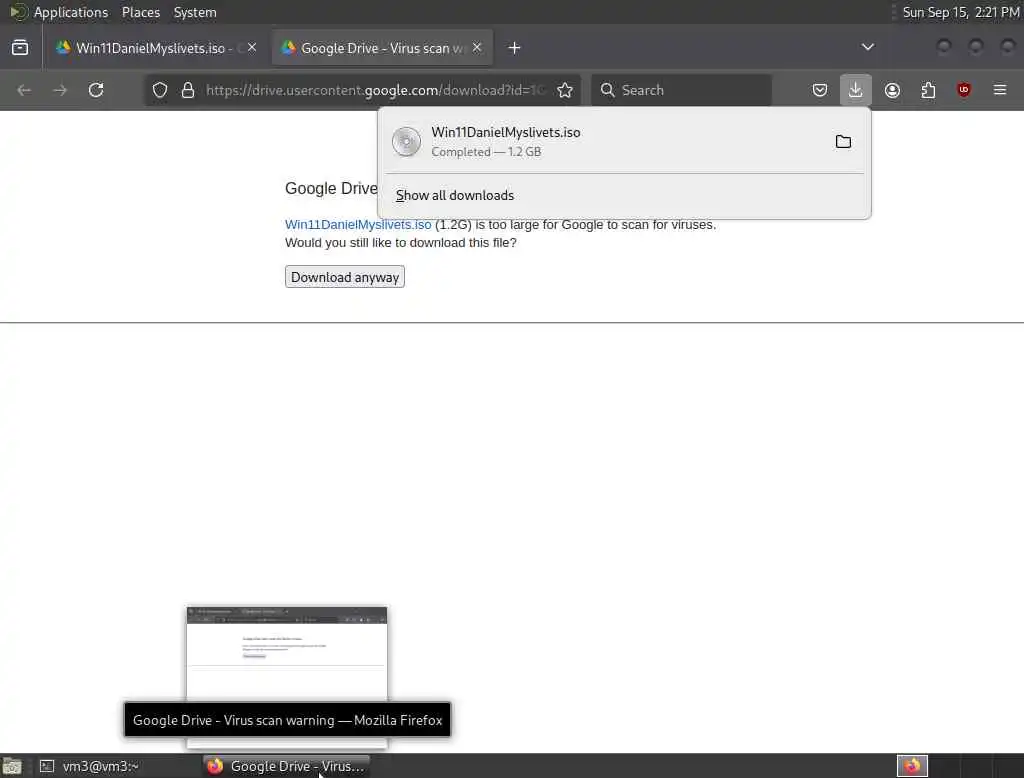Go forward one page

[x=60, y=90]
